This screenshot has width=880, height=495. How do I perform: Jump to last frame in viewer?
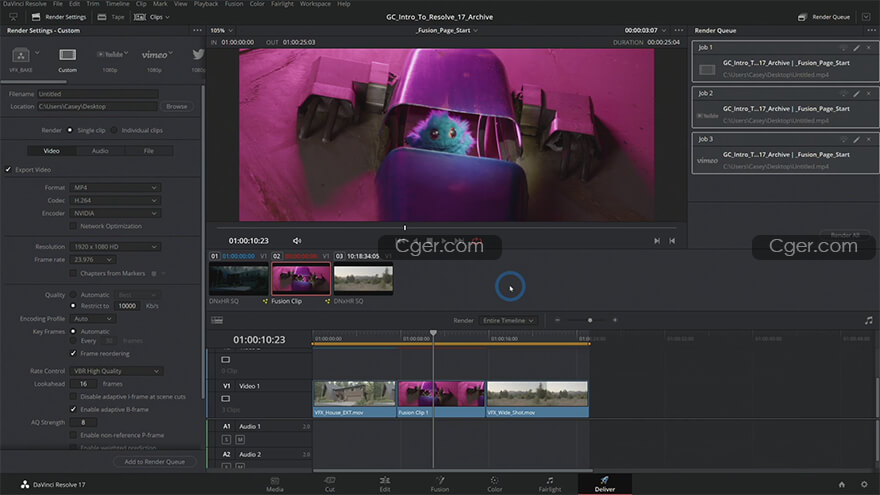pyautogui.click(x=657, y=241)
